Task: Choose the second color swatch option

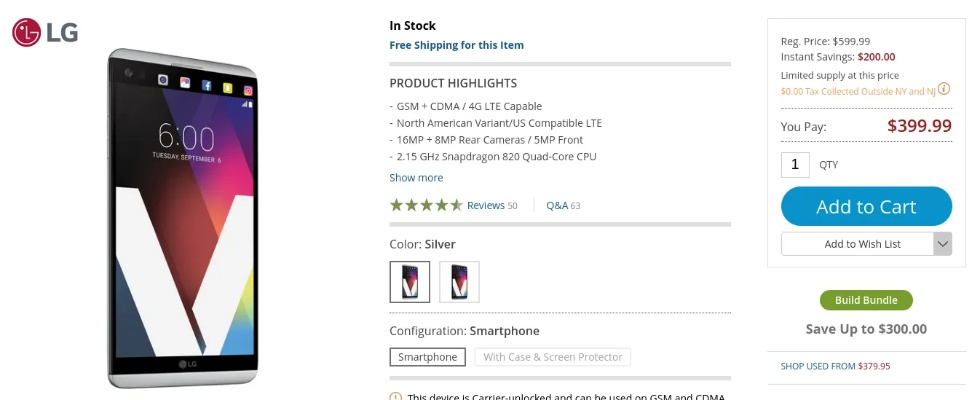Action: click(459, 282)
